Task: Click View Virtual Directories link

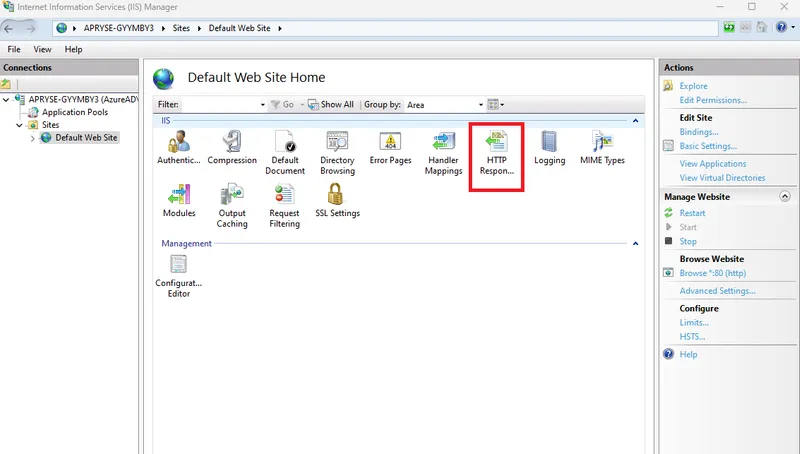Action: click(x=722, y=178)
